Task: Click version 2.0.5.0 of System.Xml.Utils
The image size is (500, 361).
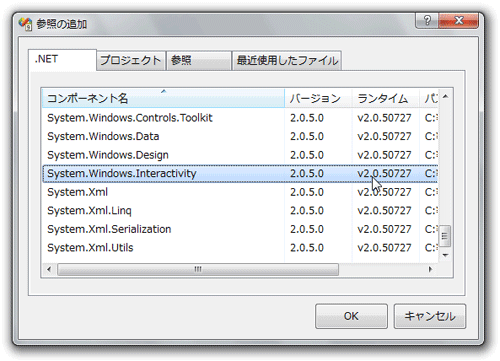Action: tap(307, 248)
